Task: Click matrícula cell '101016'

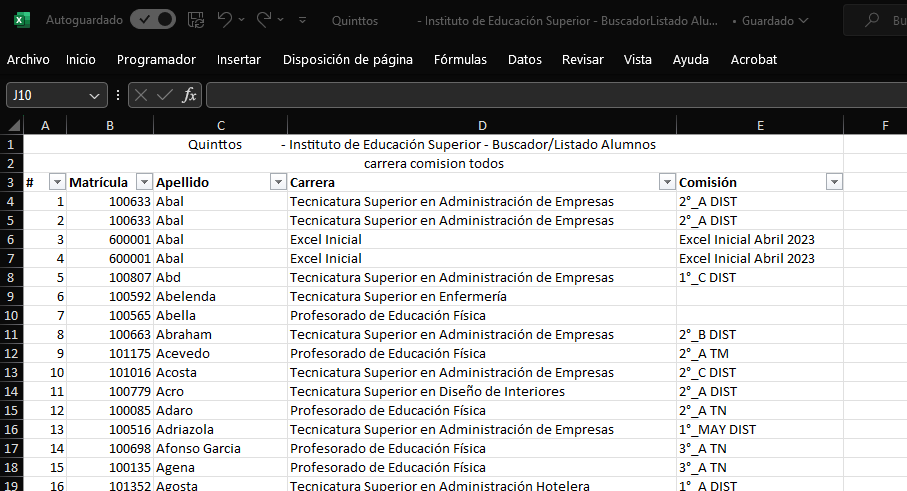Action: [110, 372]
